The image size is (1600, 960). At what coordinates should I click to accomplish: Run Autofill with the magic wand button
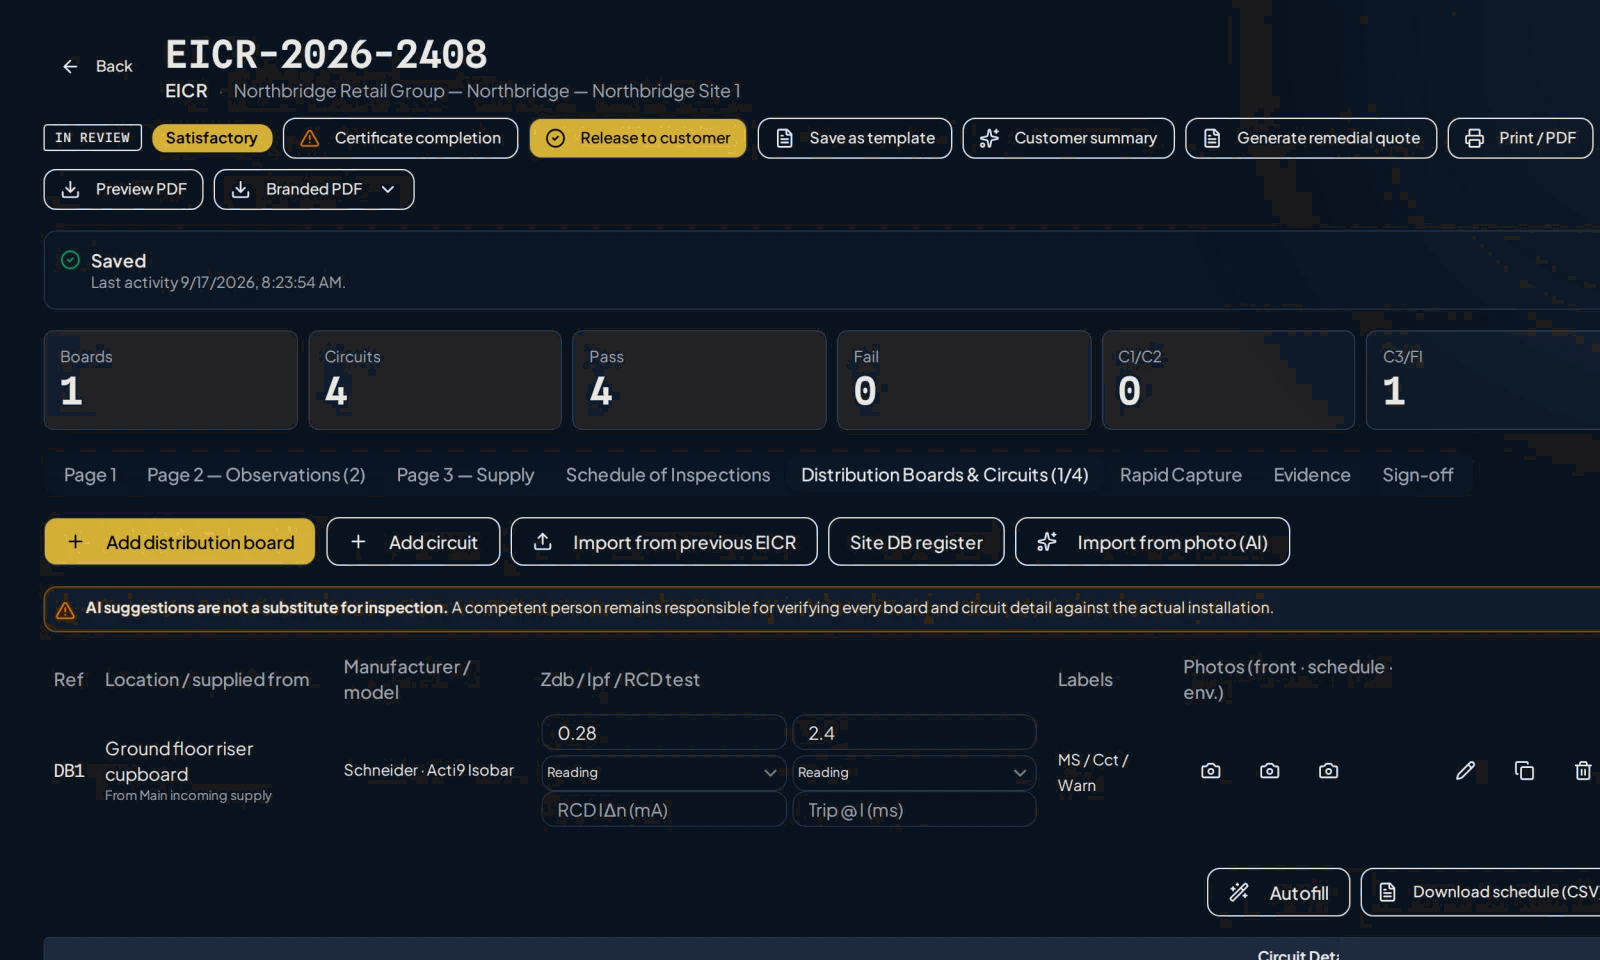pos(1278,892)
